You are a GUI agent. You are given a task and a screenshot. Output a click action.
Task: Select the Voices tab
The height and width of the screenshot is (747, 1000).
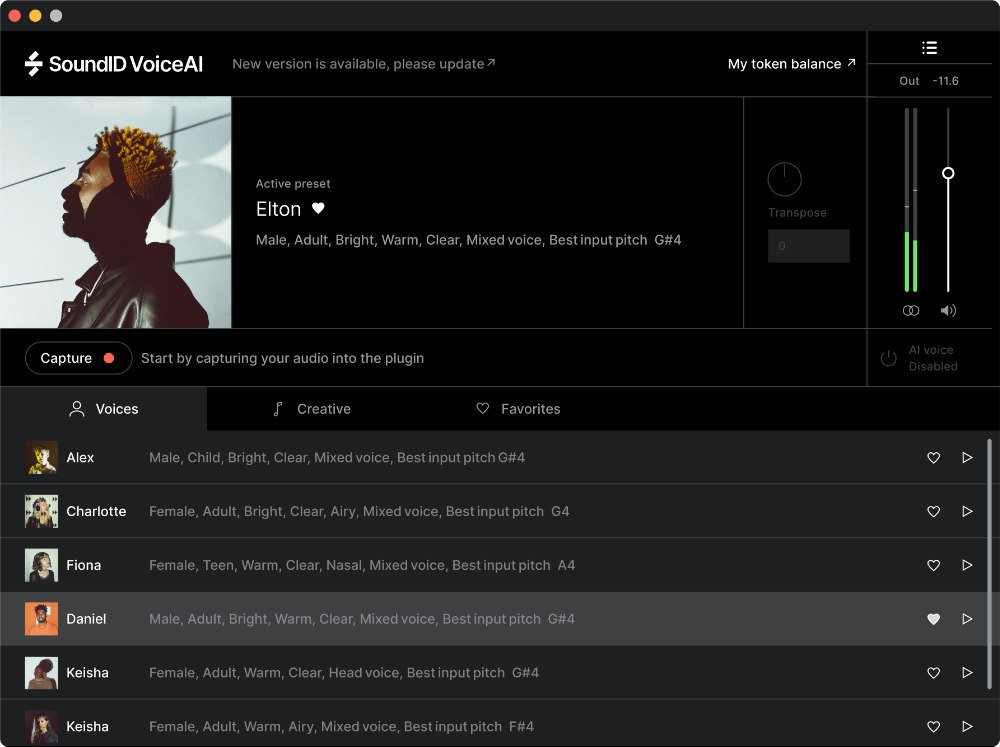tap(103, 409)
